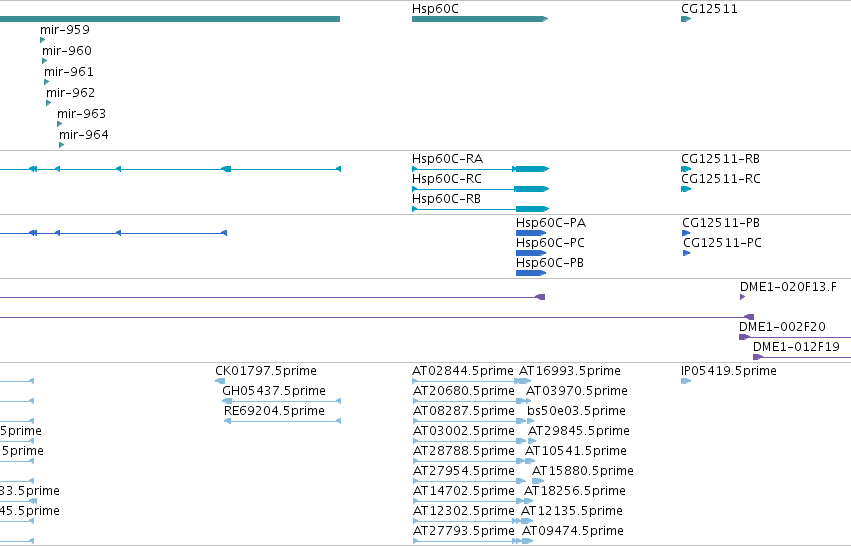Click the AT18256.5prime EST label
This screenshot has width=851, height=546.
pyautogui.click(x=574, y=492)
